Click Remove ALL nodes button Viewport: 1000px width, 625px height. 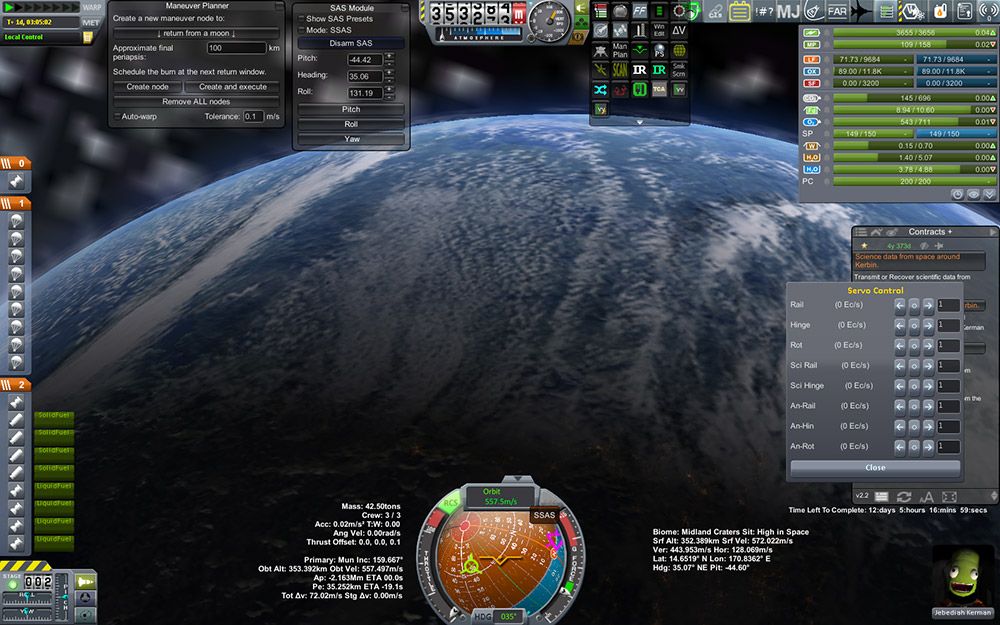click(x=196, y=101)
